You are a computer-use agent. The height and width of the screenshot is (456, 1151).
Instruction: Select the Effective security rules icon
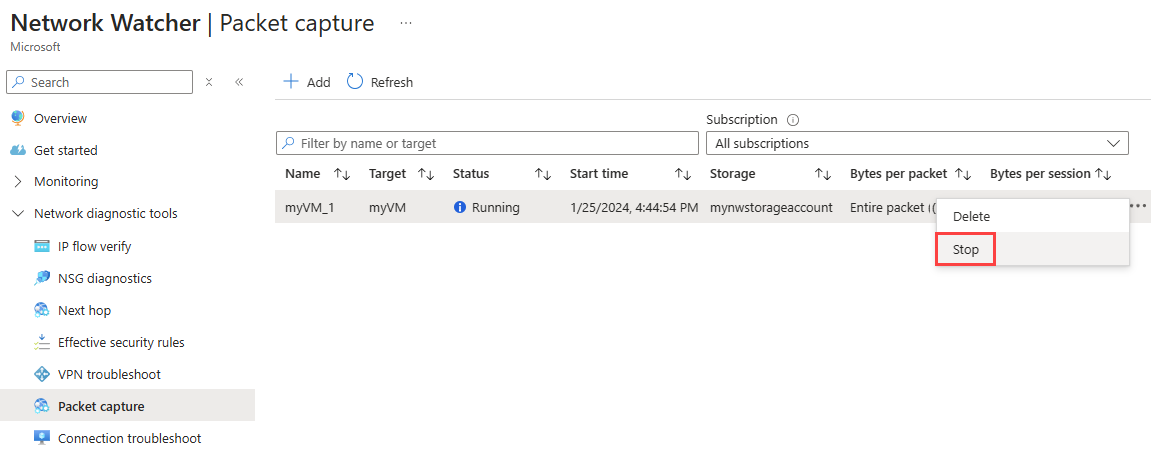point(42,342)
